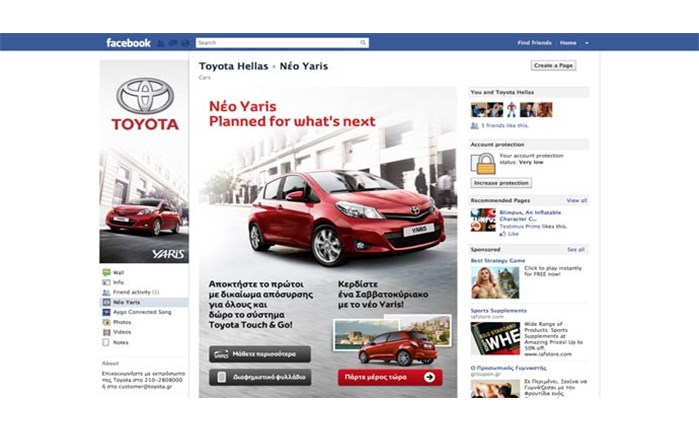Click the weekend photos Yaris collage
This screenshot has width=699, height=430.
392,341
